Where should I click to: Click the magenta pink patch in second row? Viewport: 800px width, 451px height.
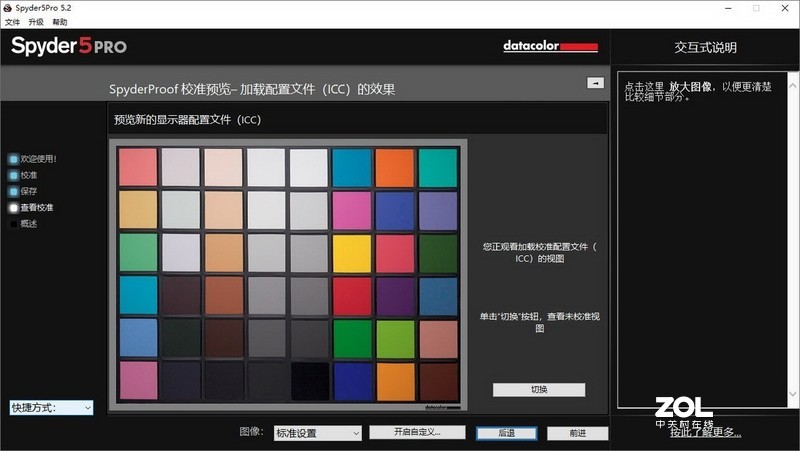pyautogui.click(x=352, y=211)
